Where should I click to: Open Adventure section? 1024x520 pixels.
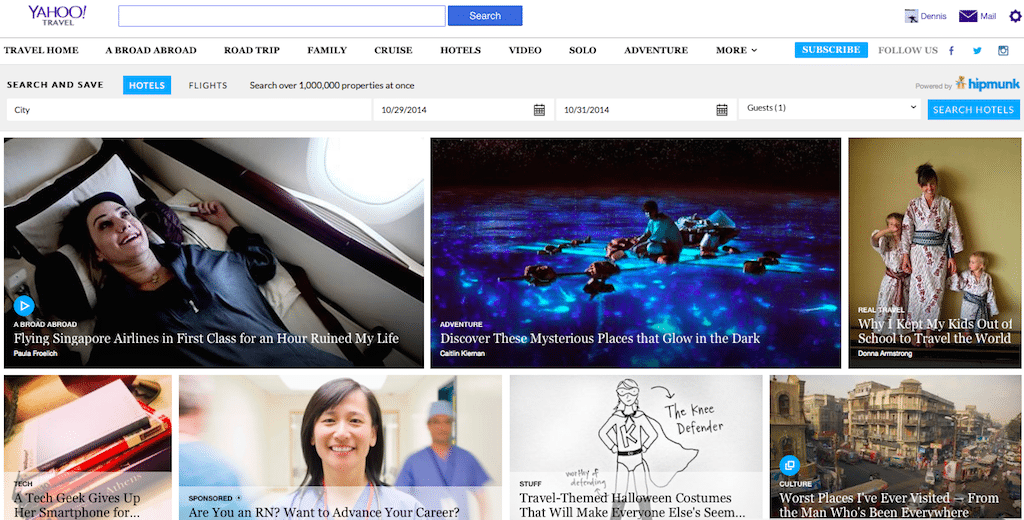(656, 50)
